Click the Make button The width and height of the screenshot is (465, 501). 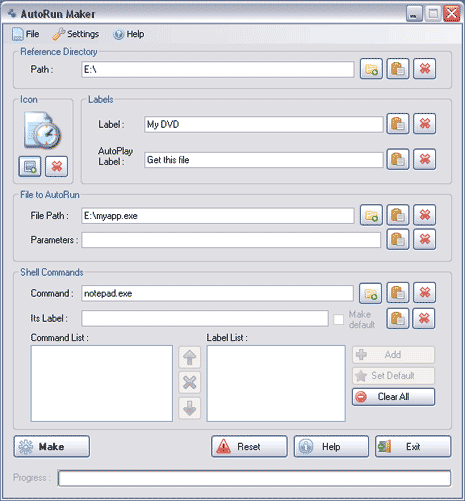pos(52,446)
